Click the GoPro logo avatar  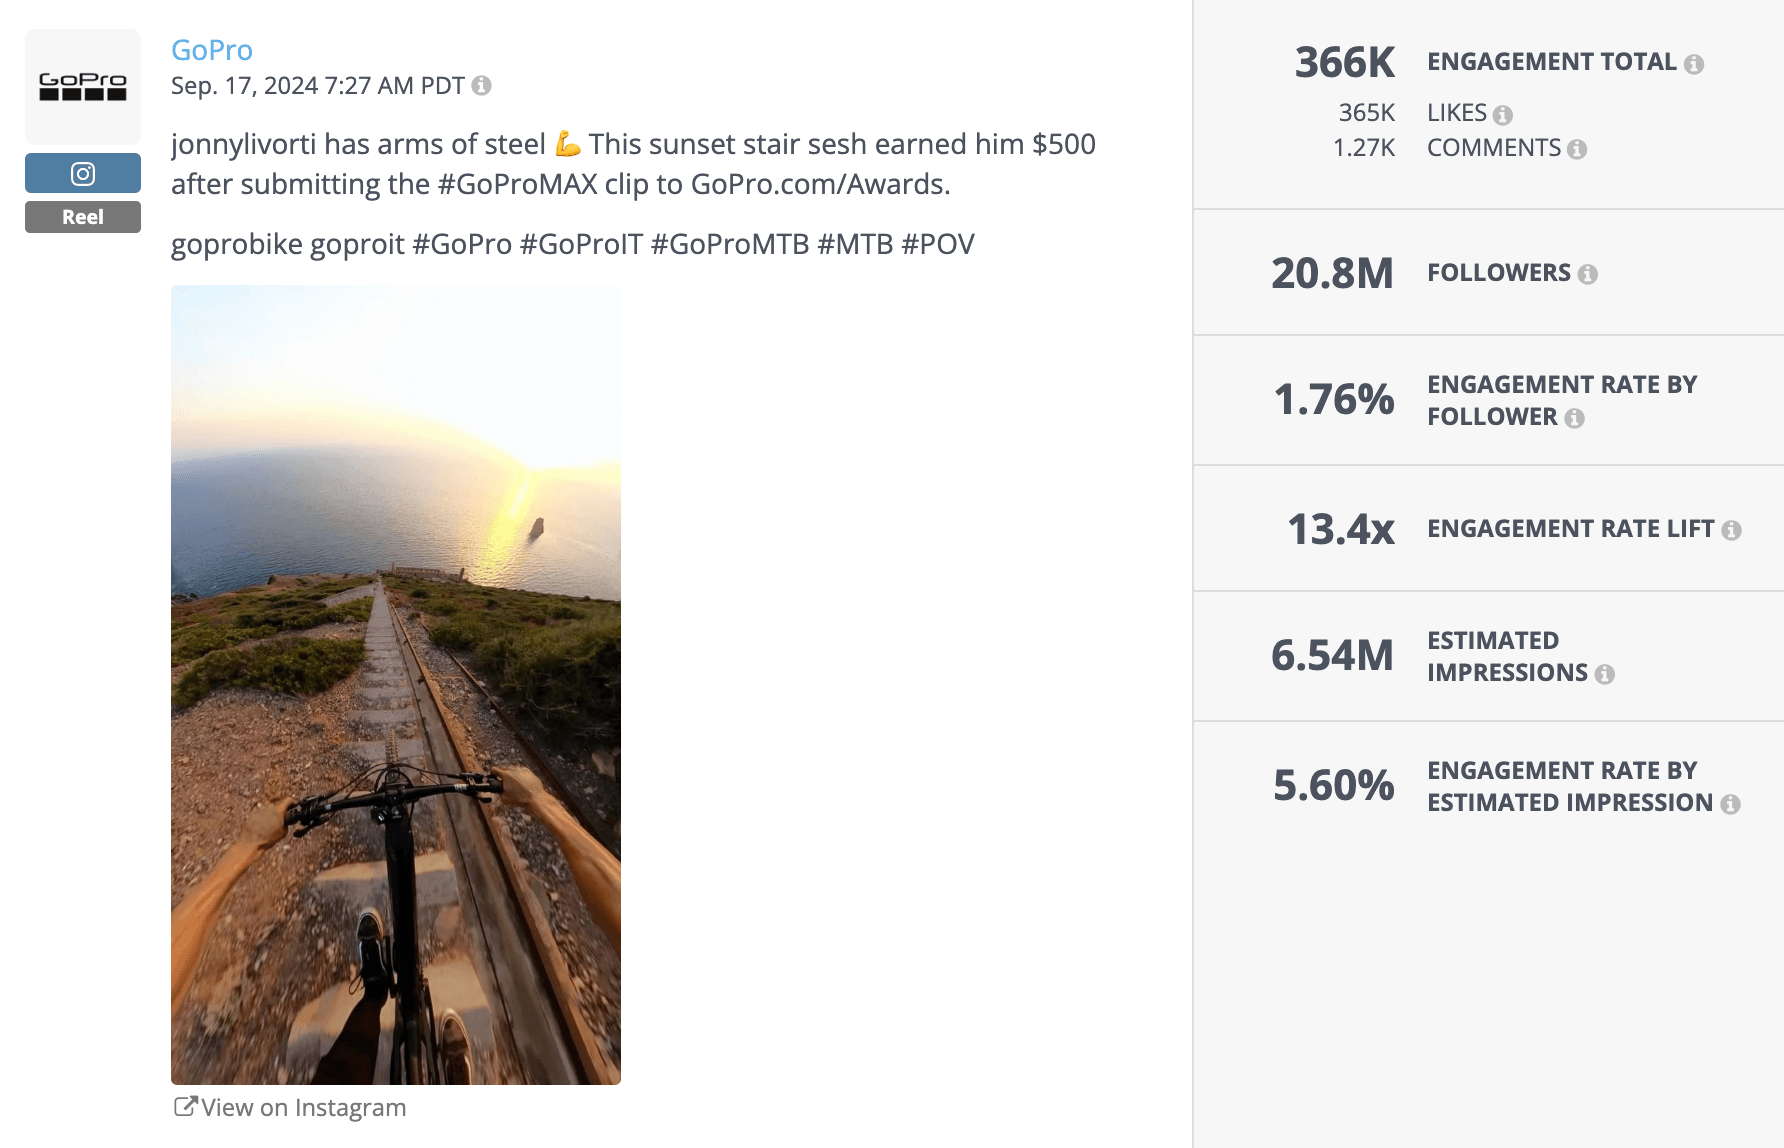tap(83, 86)
